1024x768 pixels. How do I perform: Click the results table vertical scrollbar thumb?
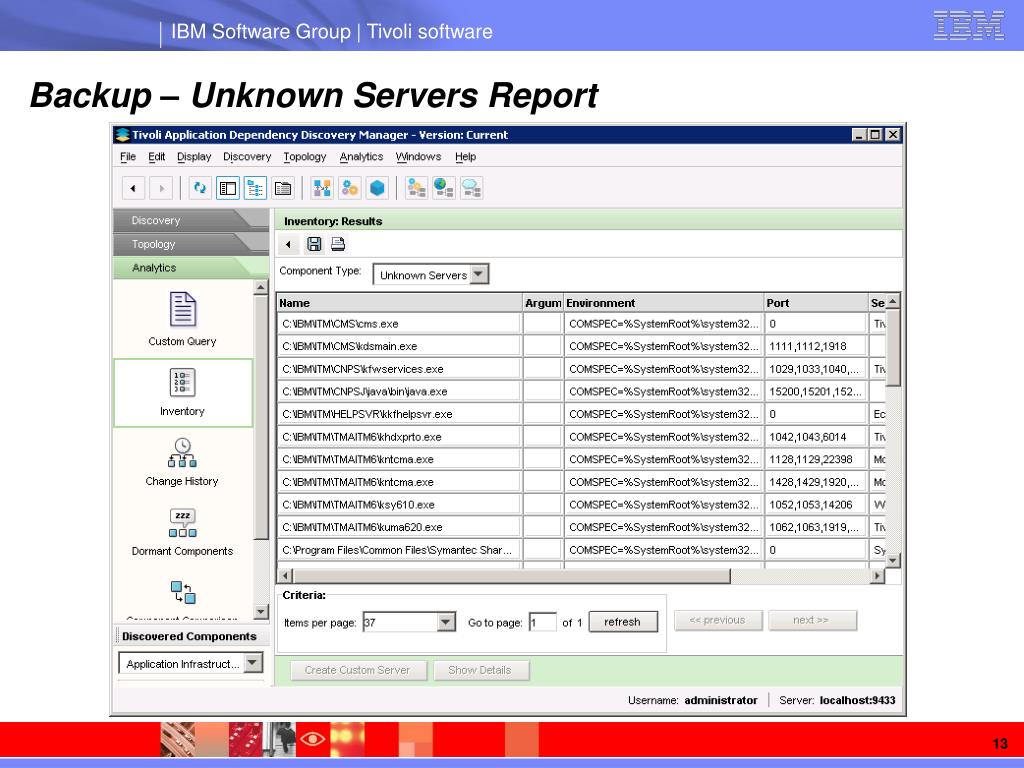[893, 347]
